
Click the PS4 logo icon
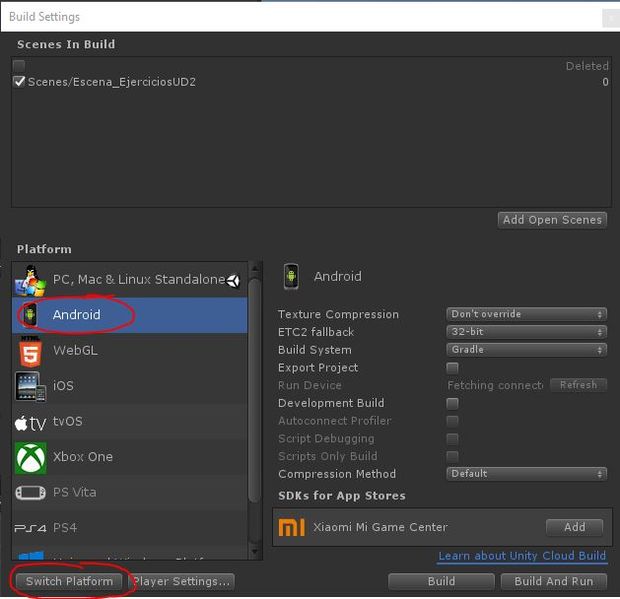click(30, 528)
